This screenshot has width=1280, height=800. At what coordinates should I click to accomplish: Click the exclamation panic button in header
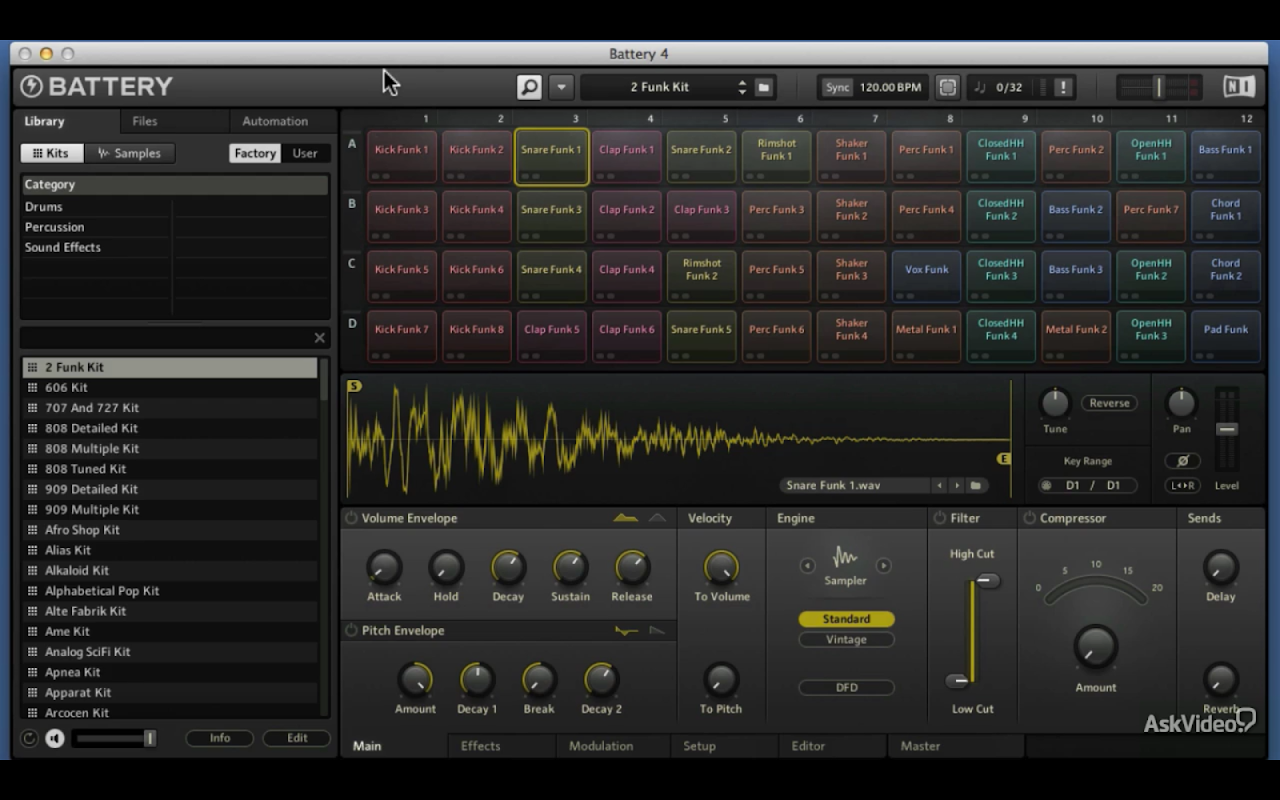click(1063, 87)
